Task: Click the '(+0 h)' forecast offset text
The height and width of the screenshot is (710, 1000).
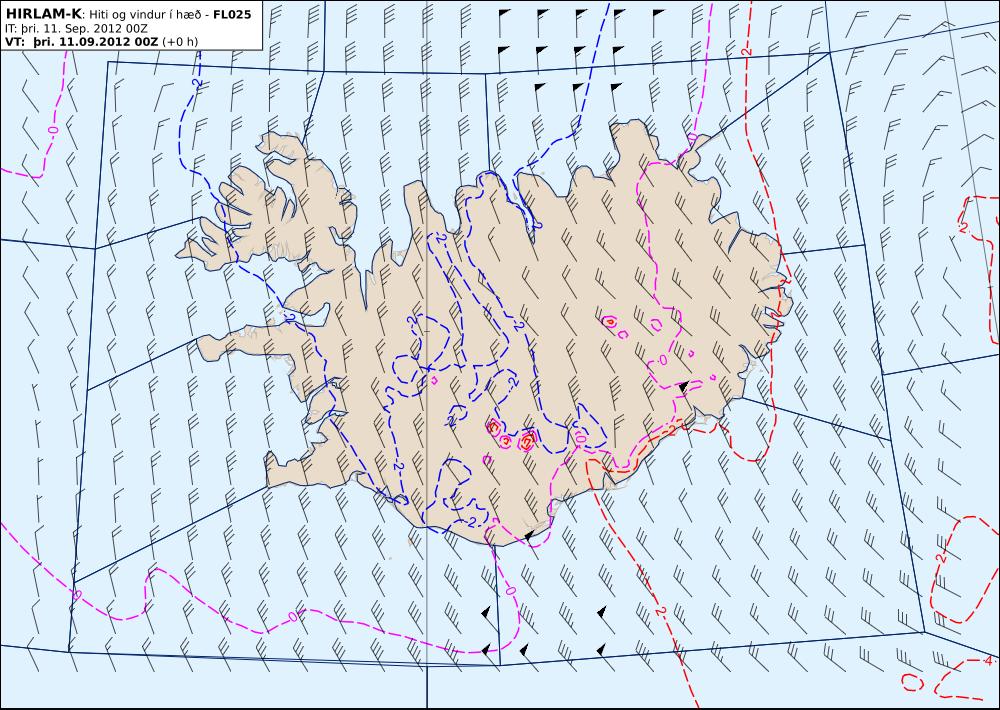Action: tap(180, 41)
